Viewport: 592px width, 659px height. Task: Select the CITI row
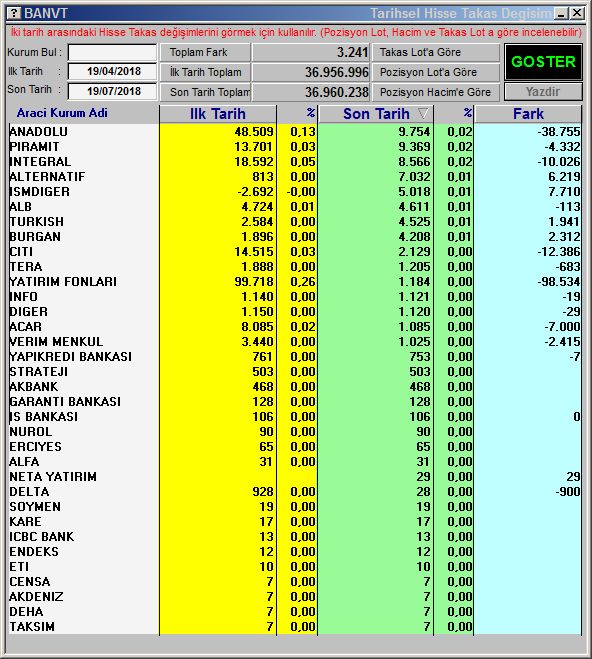pyautogui.click(x=295, y=252)
